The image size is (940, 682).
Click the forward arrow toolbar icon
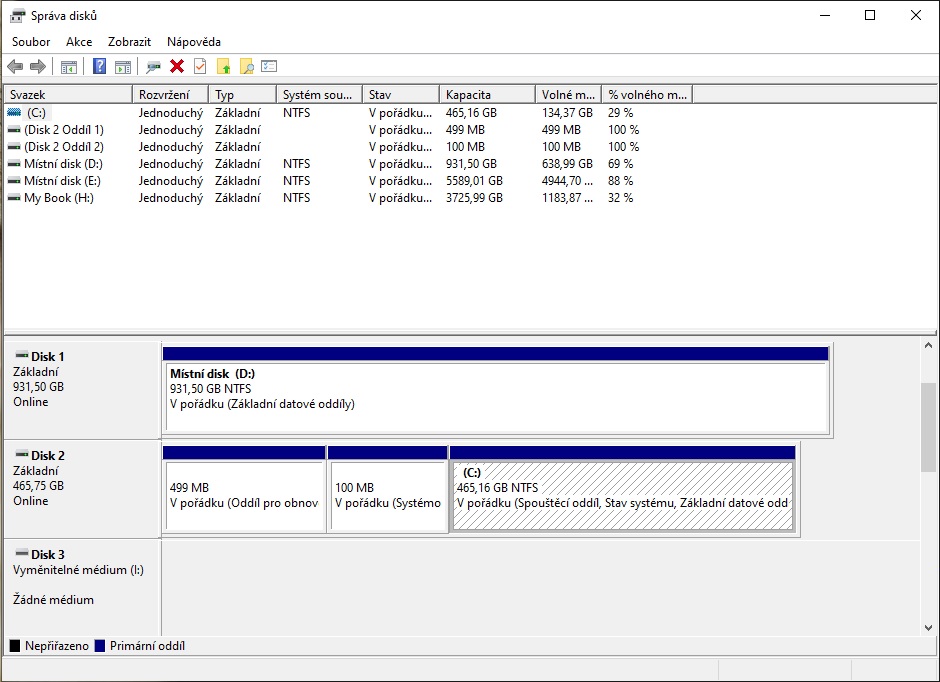pyautogui.click(x=38, y=67)
